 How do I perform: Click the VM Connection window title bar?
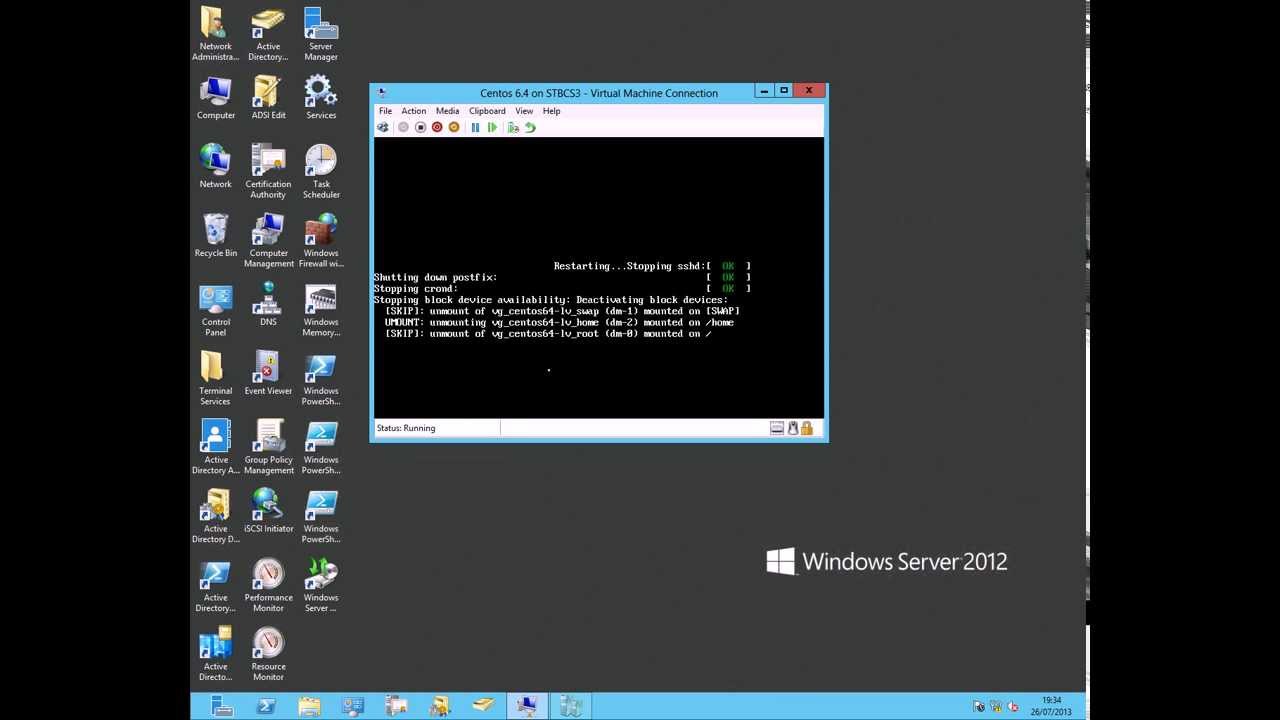tap(599, 93)
